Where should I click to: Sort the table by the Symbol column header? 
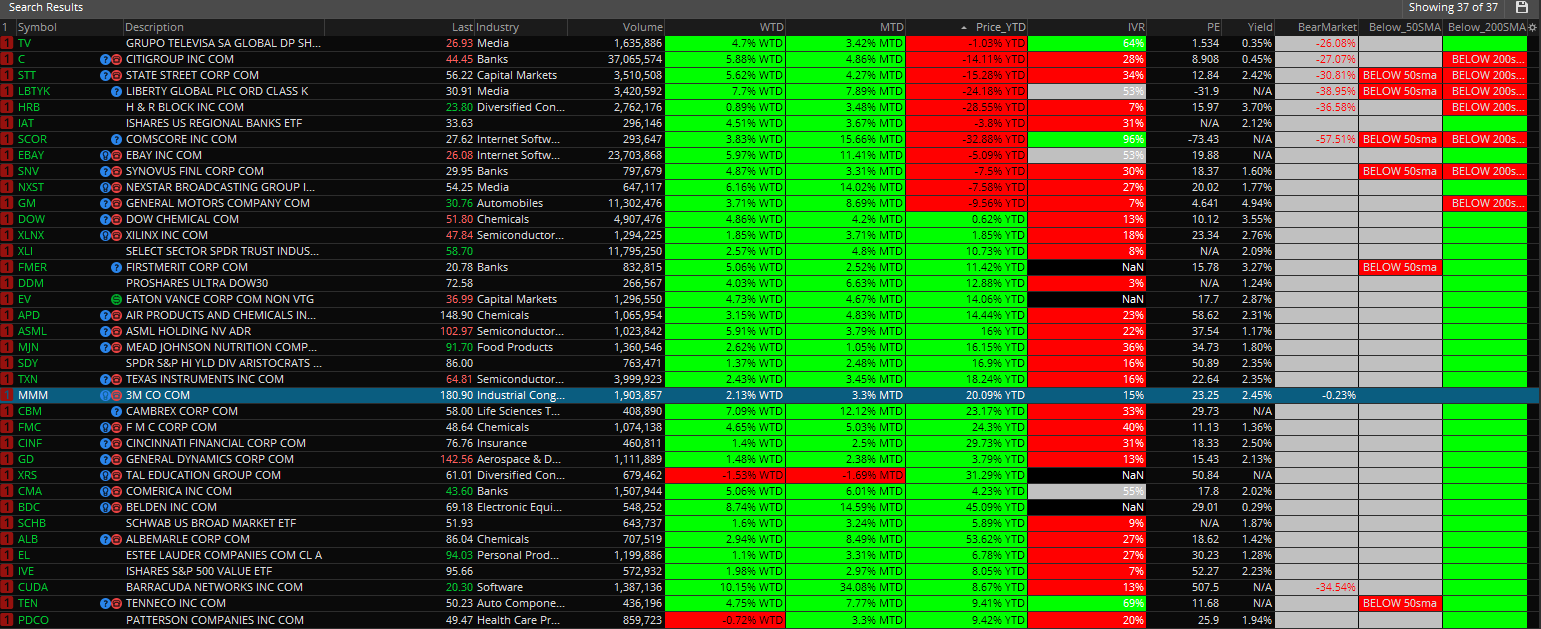(37, 27)
